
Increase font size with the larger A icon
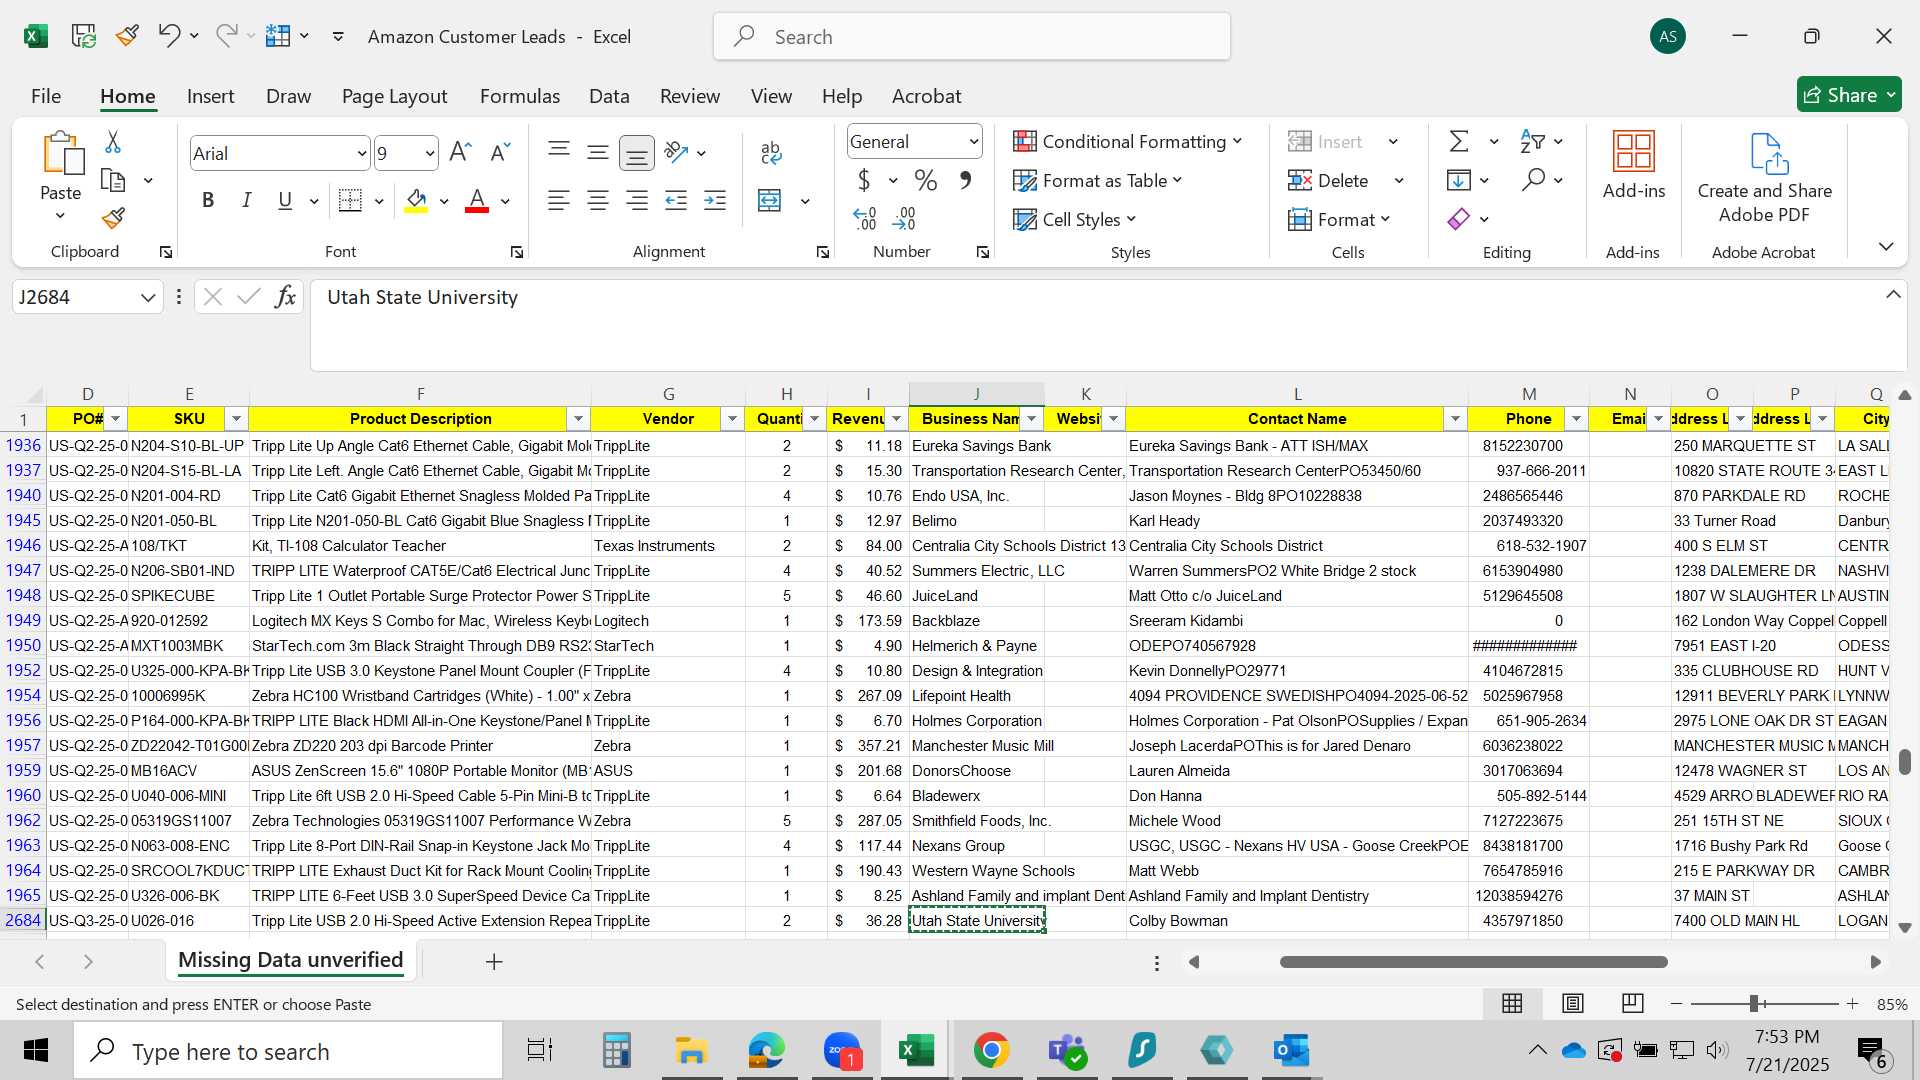pyautogui.click(x=460, y=152)
